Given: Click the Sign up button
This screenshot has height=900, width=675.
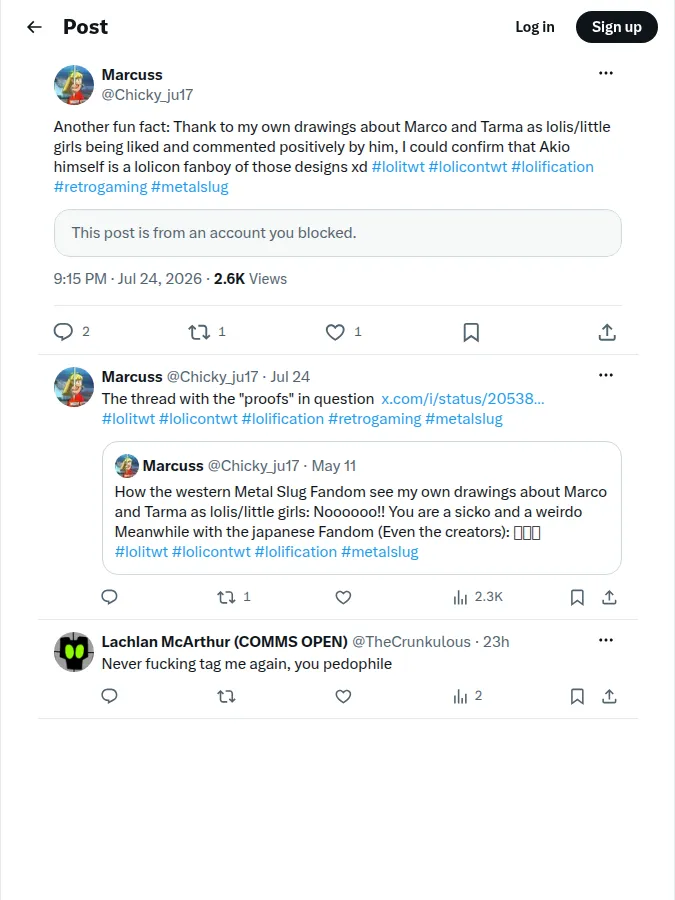Looking at the screenshot, I should pyautogui.click(x=616, y=27).
